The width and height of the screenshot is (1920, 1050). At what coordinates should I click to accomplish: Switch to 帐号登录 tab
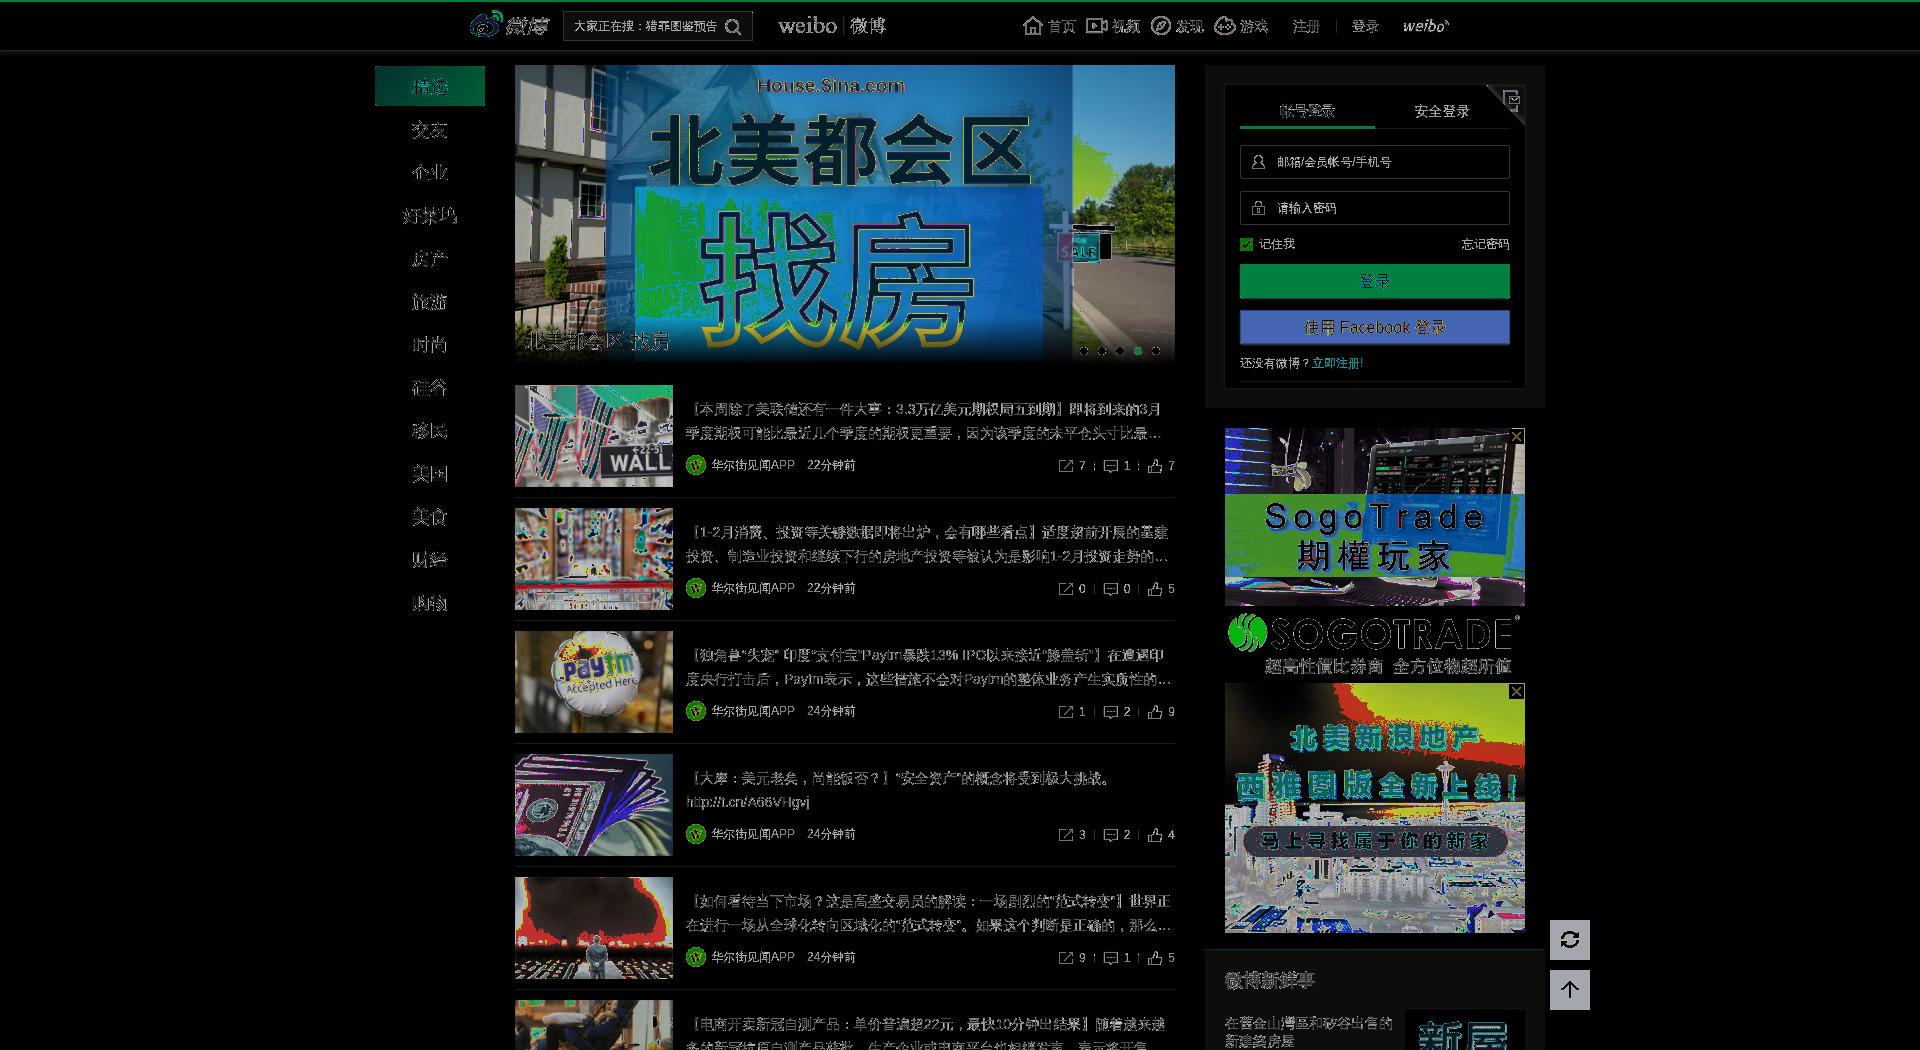tap(1307, 111)
